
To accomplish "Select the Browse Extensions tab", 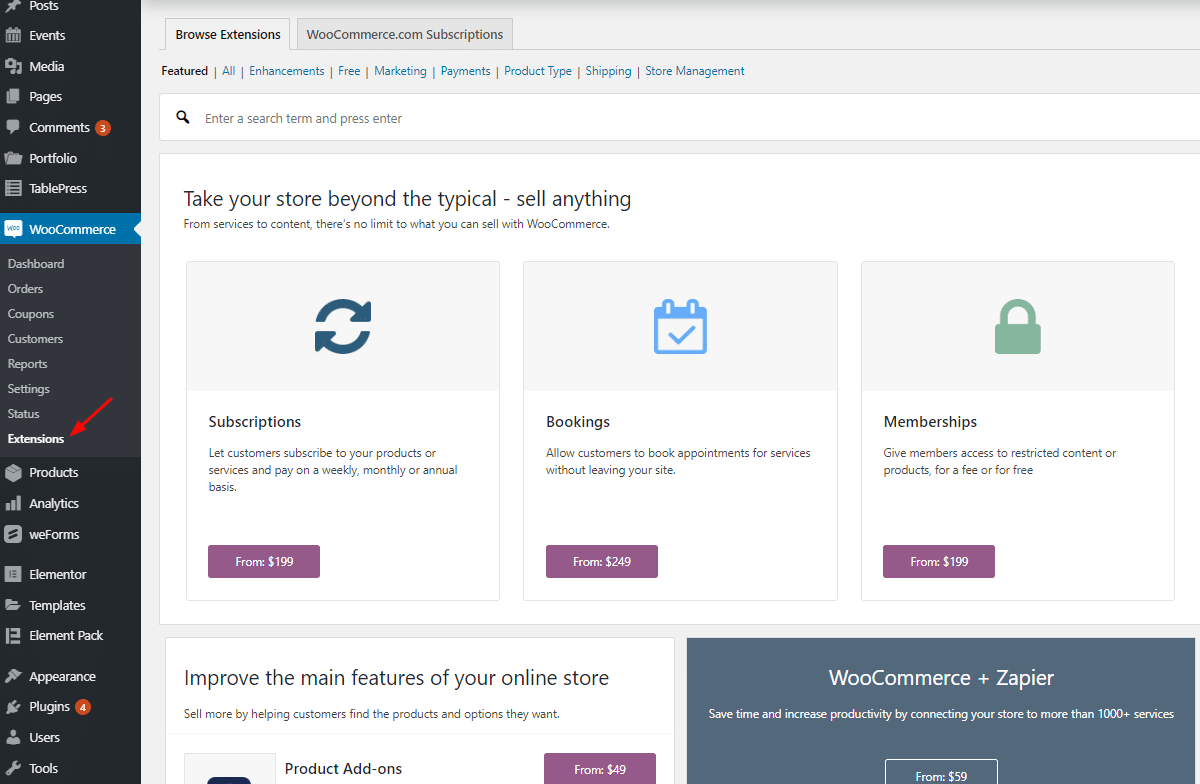I will click(x=228, y=34).
